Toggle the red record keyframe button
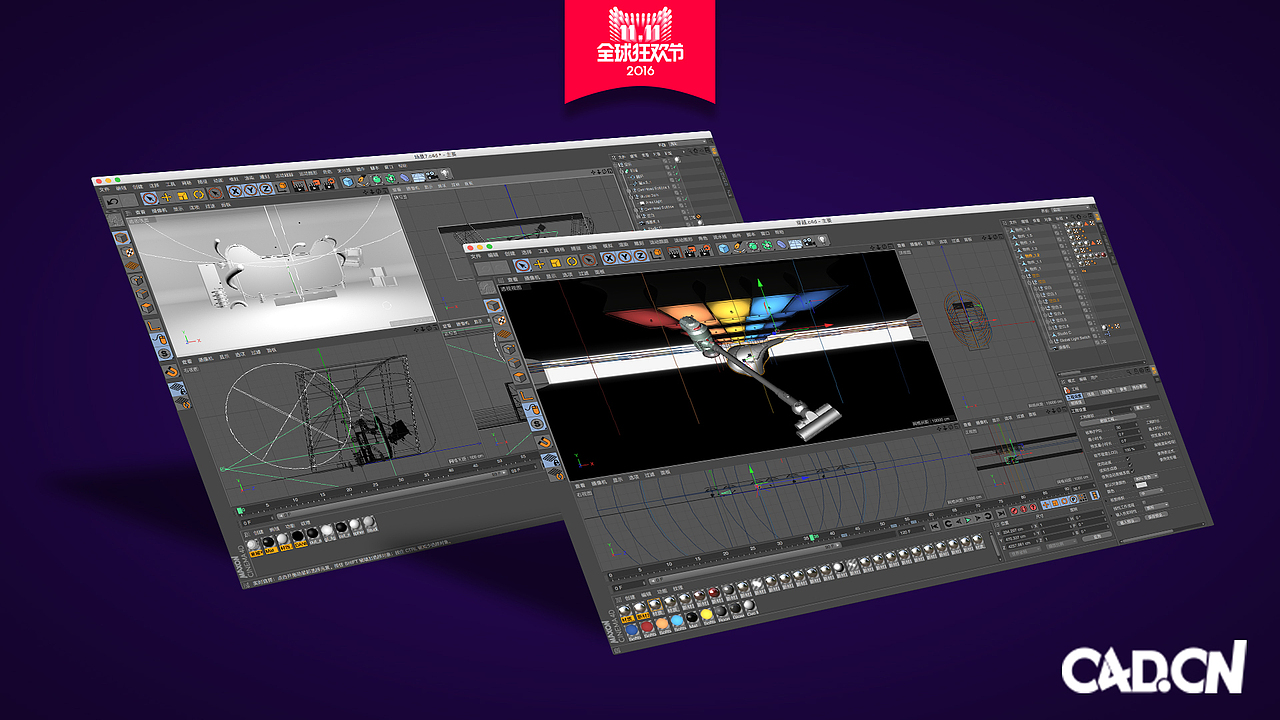Screen dimensions: 1280x720 pos(1014,510)
